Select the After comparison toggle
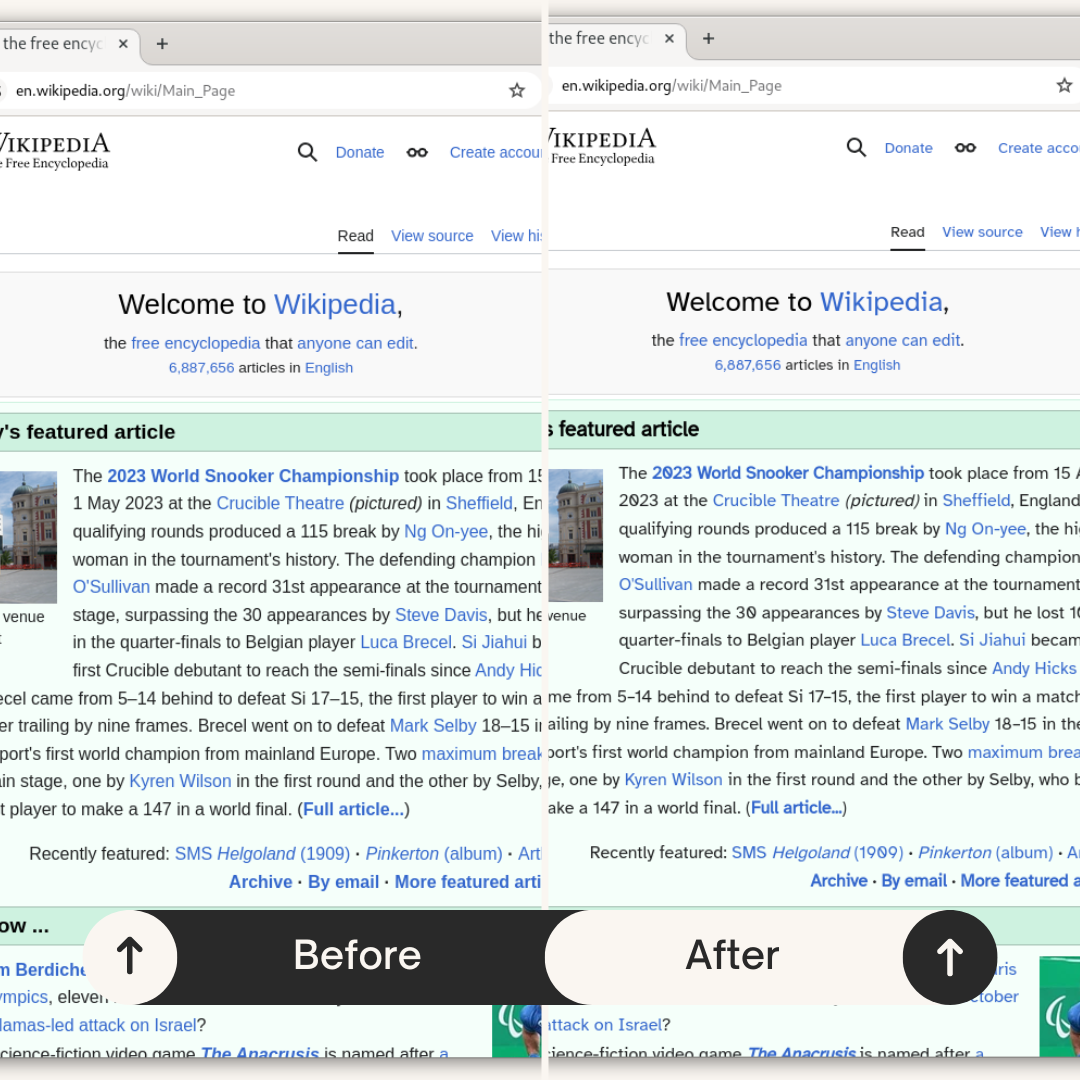 click(x=732, y=955)
